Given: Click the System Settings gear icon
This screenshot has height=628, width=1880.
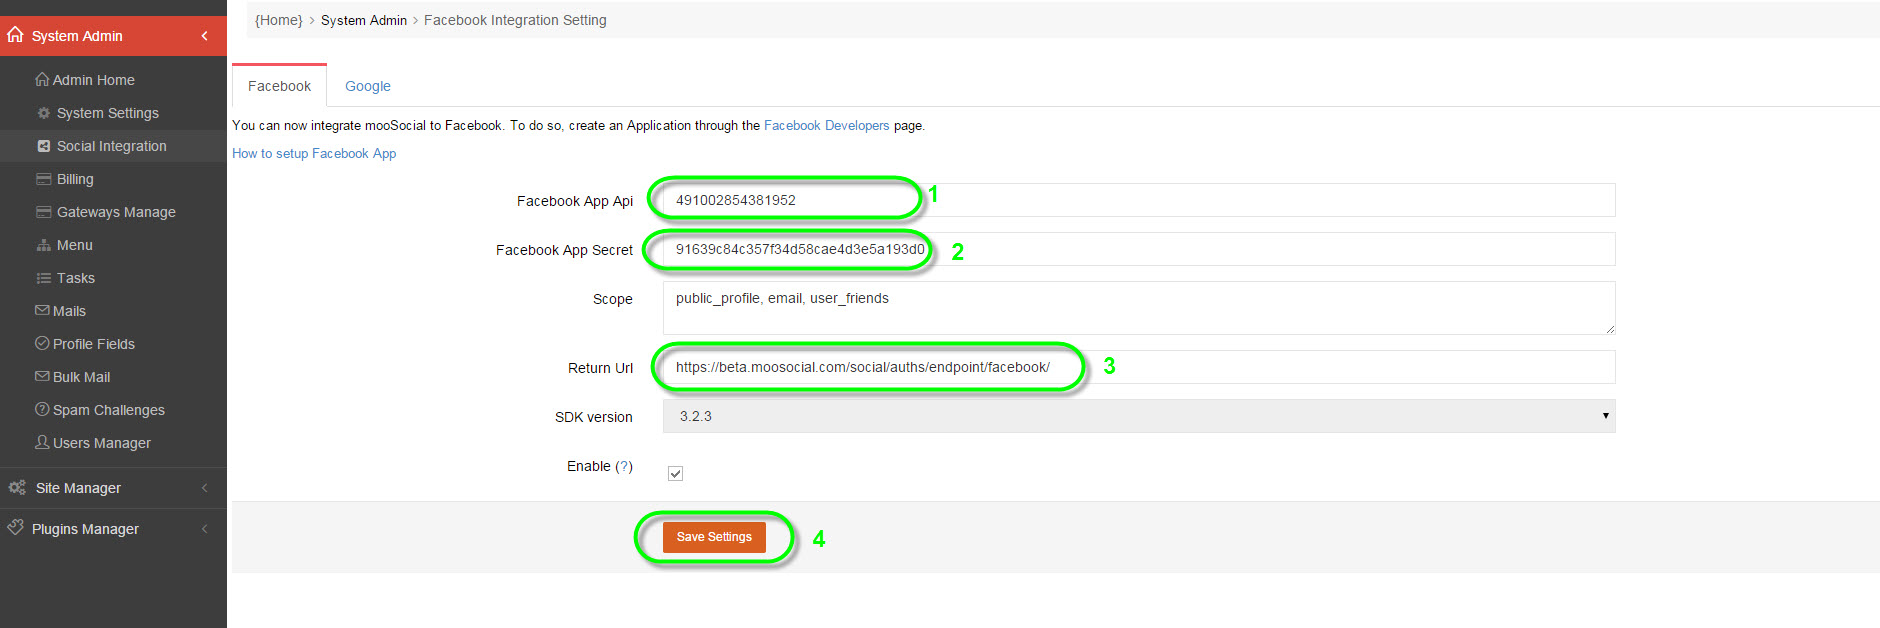Looking at the screenshot, I should [43, 113].
